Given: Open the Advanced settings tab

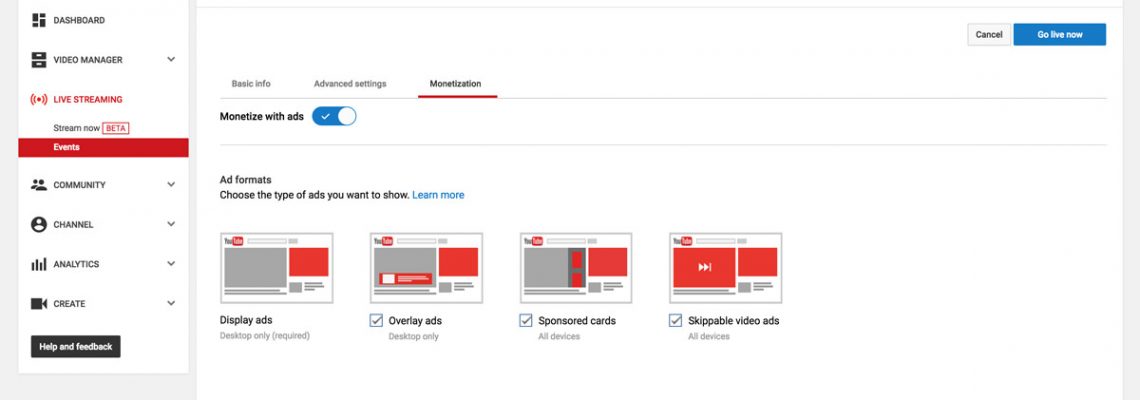Looking at the screenshot, I should pos(350,84).
